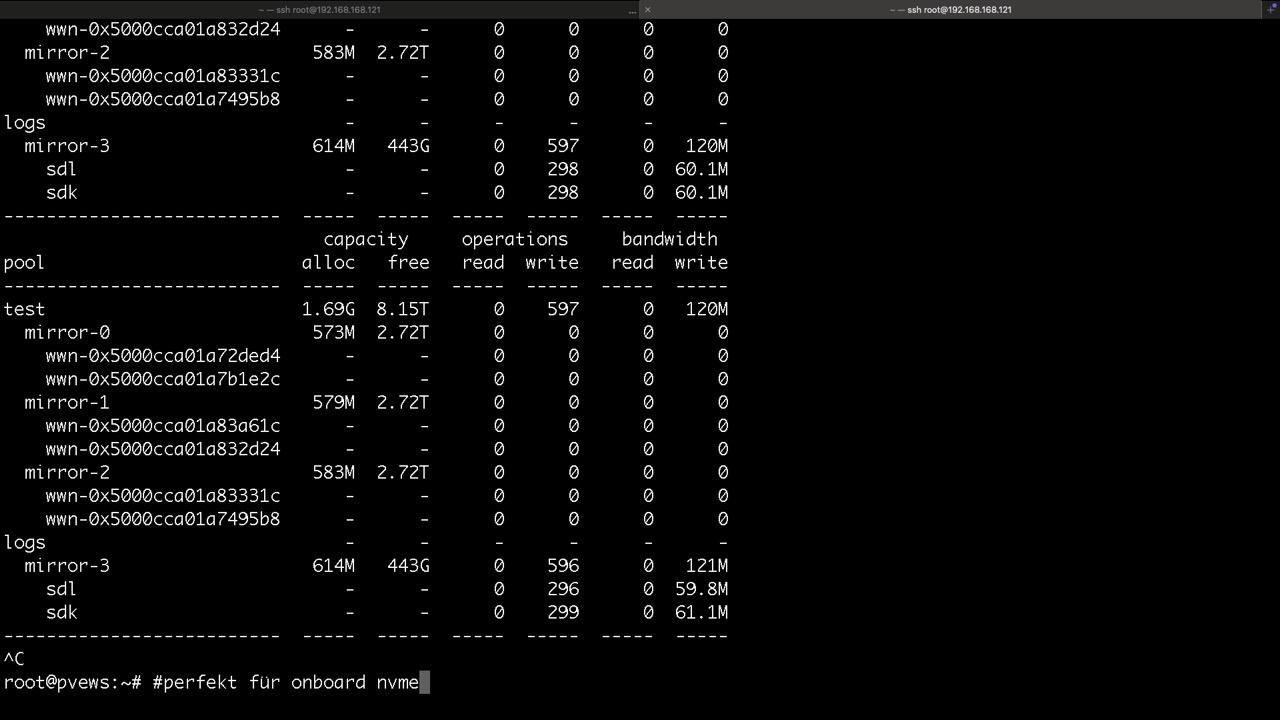Click the '2.72T' free value of mirror-0
1280x720 pixels.
click(x=403, y=332)
